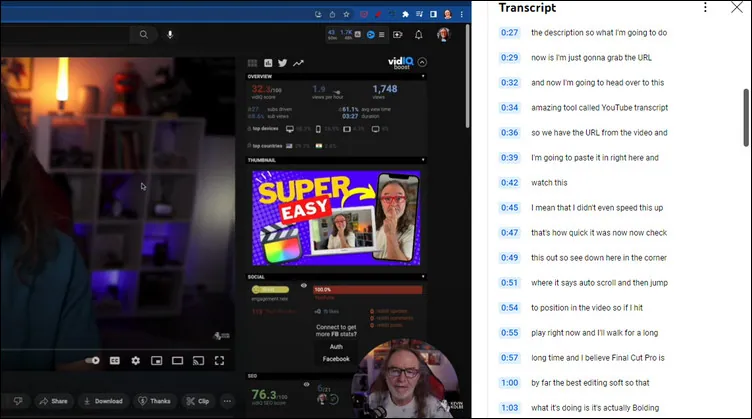The height and width of the screenshot is (419, 752).
Task: Click the YouTube Create video icon
Action: coord(398,35)
